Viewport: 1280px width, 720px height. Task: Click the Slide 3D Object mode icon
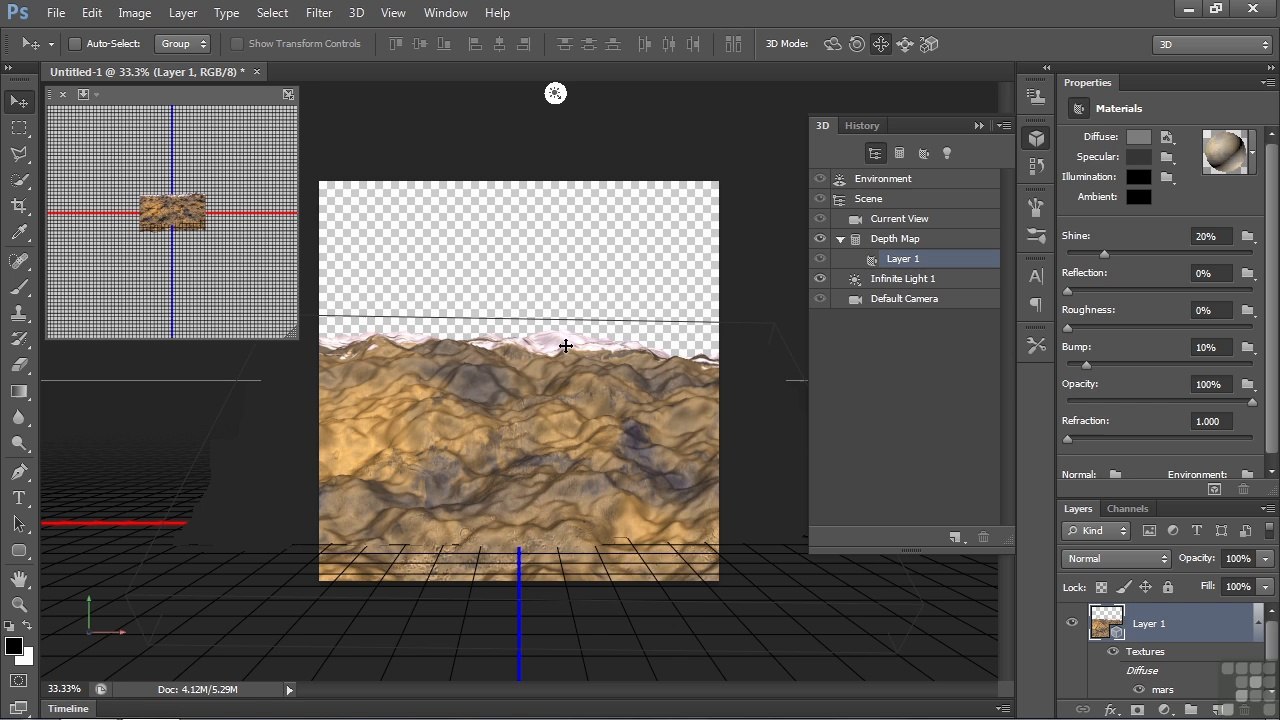coord(905,44)
